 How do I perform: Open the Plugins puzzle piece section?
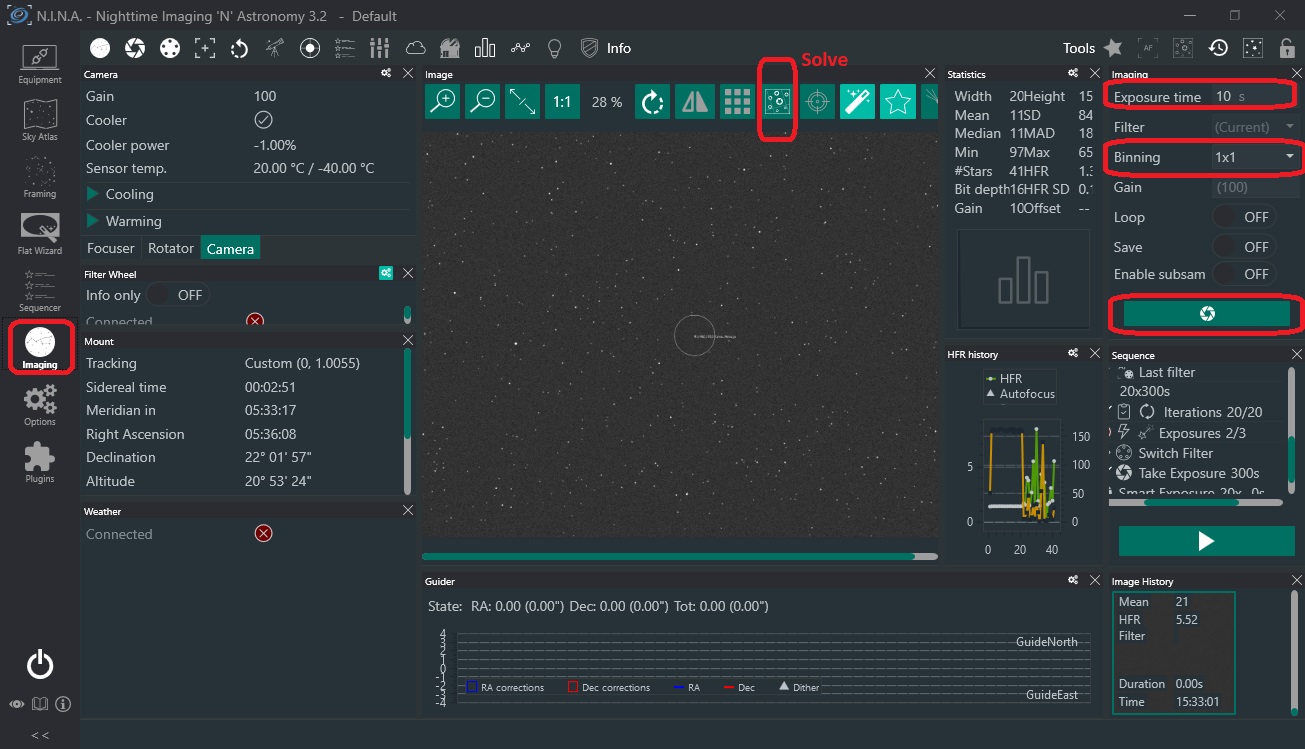(40, 463)
